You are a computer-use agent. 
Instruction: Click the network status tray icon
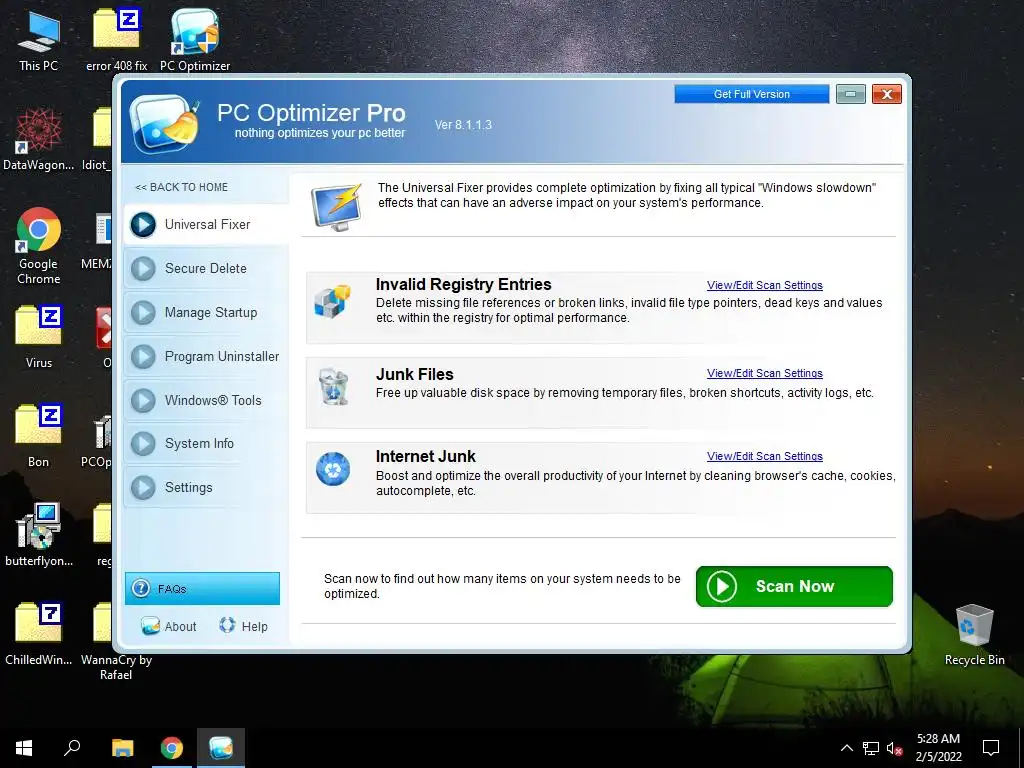(871, 748)
